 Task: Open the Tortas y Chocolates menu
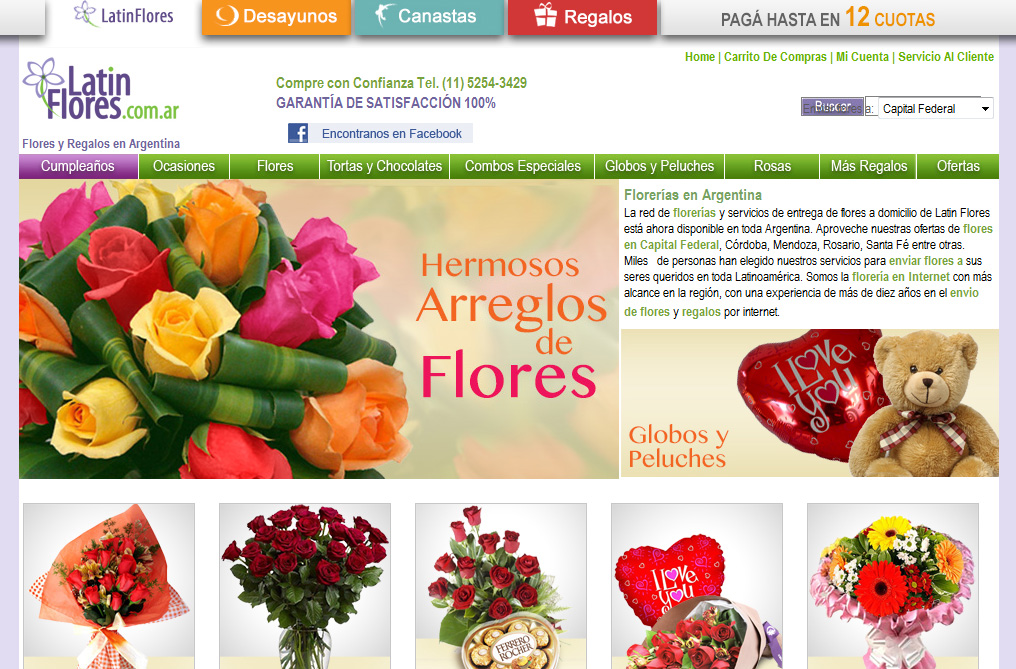(384, 166)
